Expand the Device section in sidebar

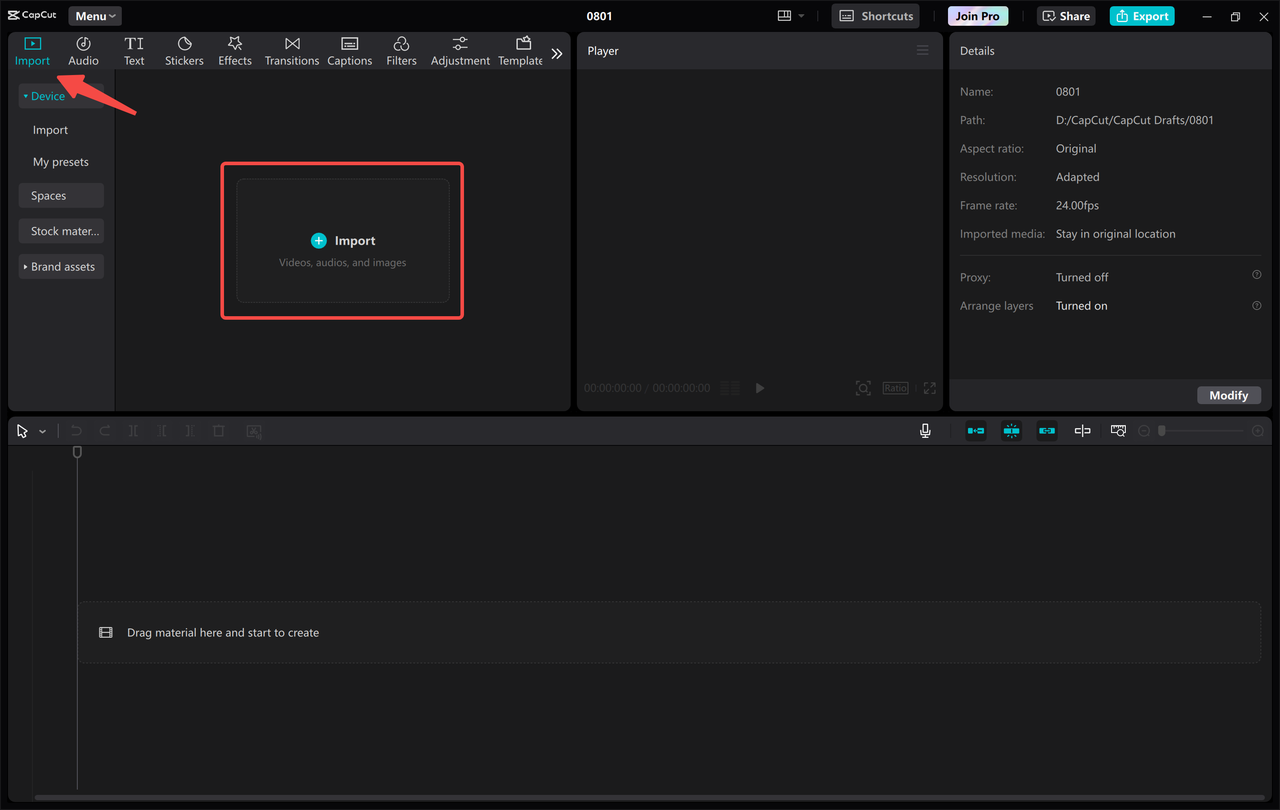44,95
